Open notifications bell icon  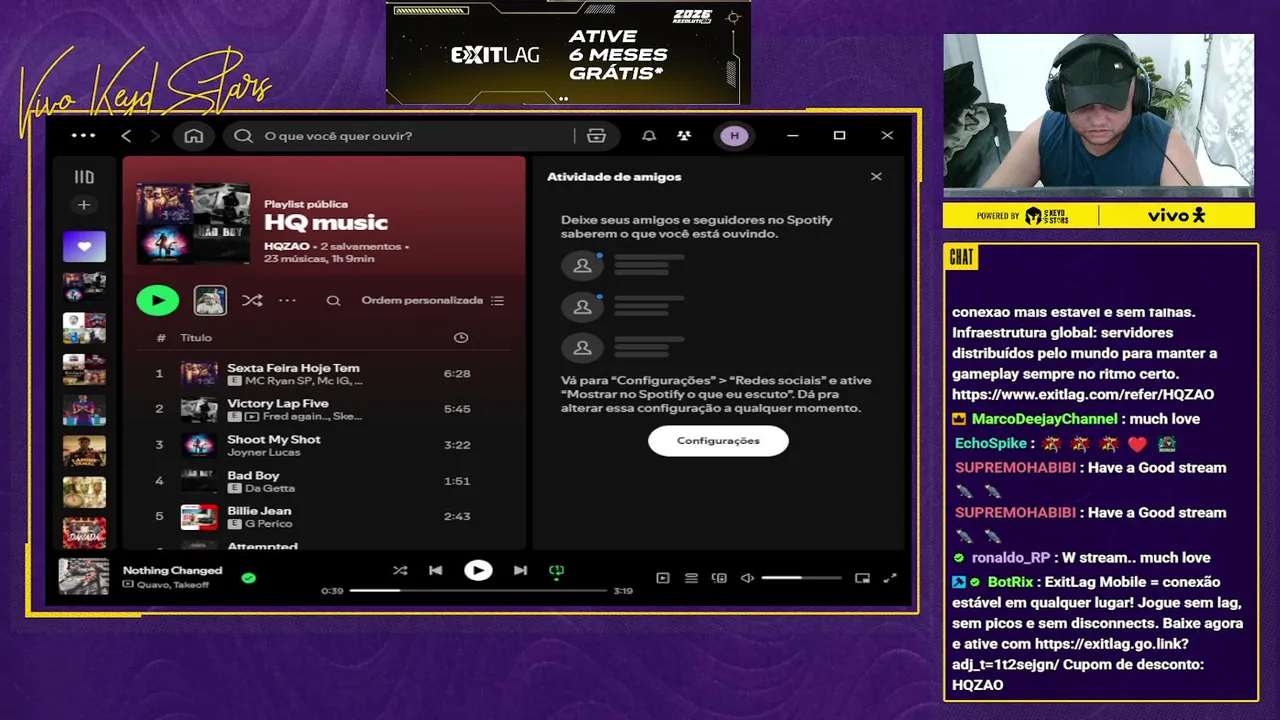(649, 136)
